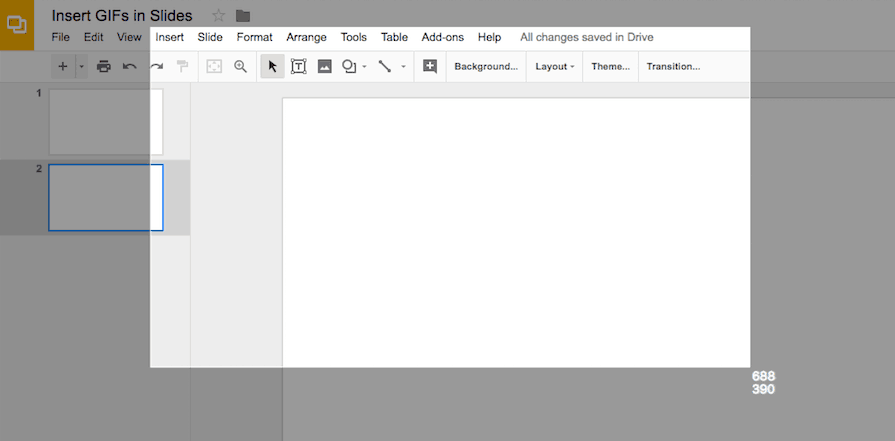The height and width of the screenshot is (441, 895).
Task: Select the Line tool icon
Action: 385,67
